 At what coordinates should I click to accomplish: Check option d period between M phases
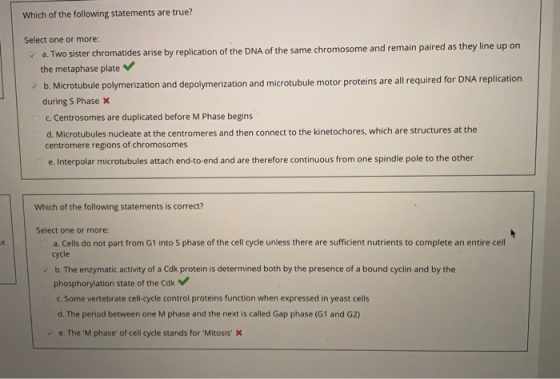pos(49,315)
